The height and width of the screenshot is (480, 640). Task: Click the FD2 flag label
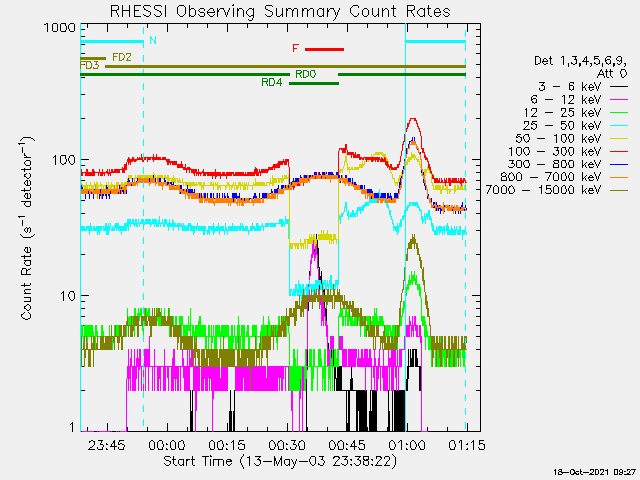click(x=122, y=57)
